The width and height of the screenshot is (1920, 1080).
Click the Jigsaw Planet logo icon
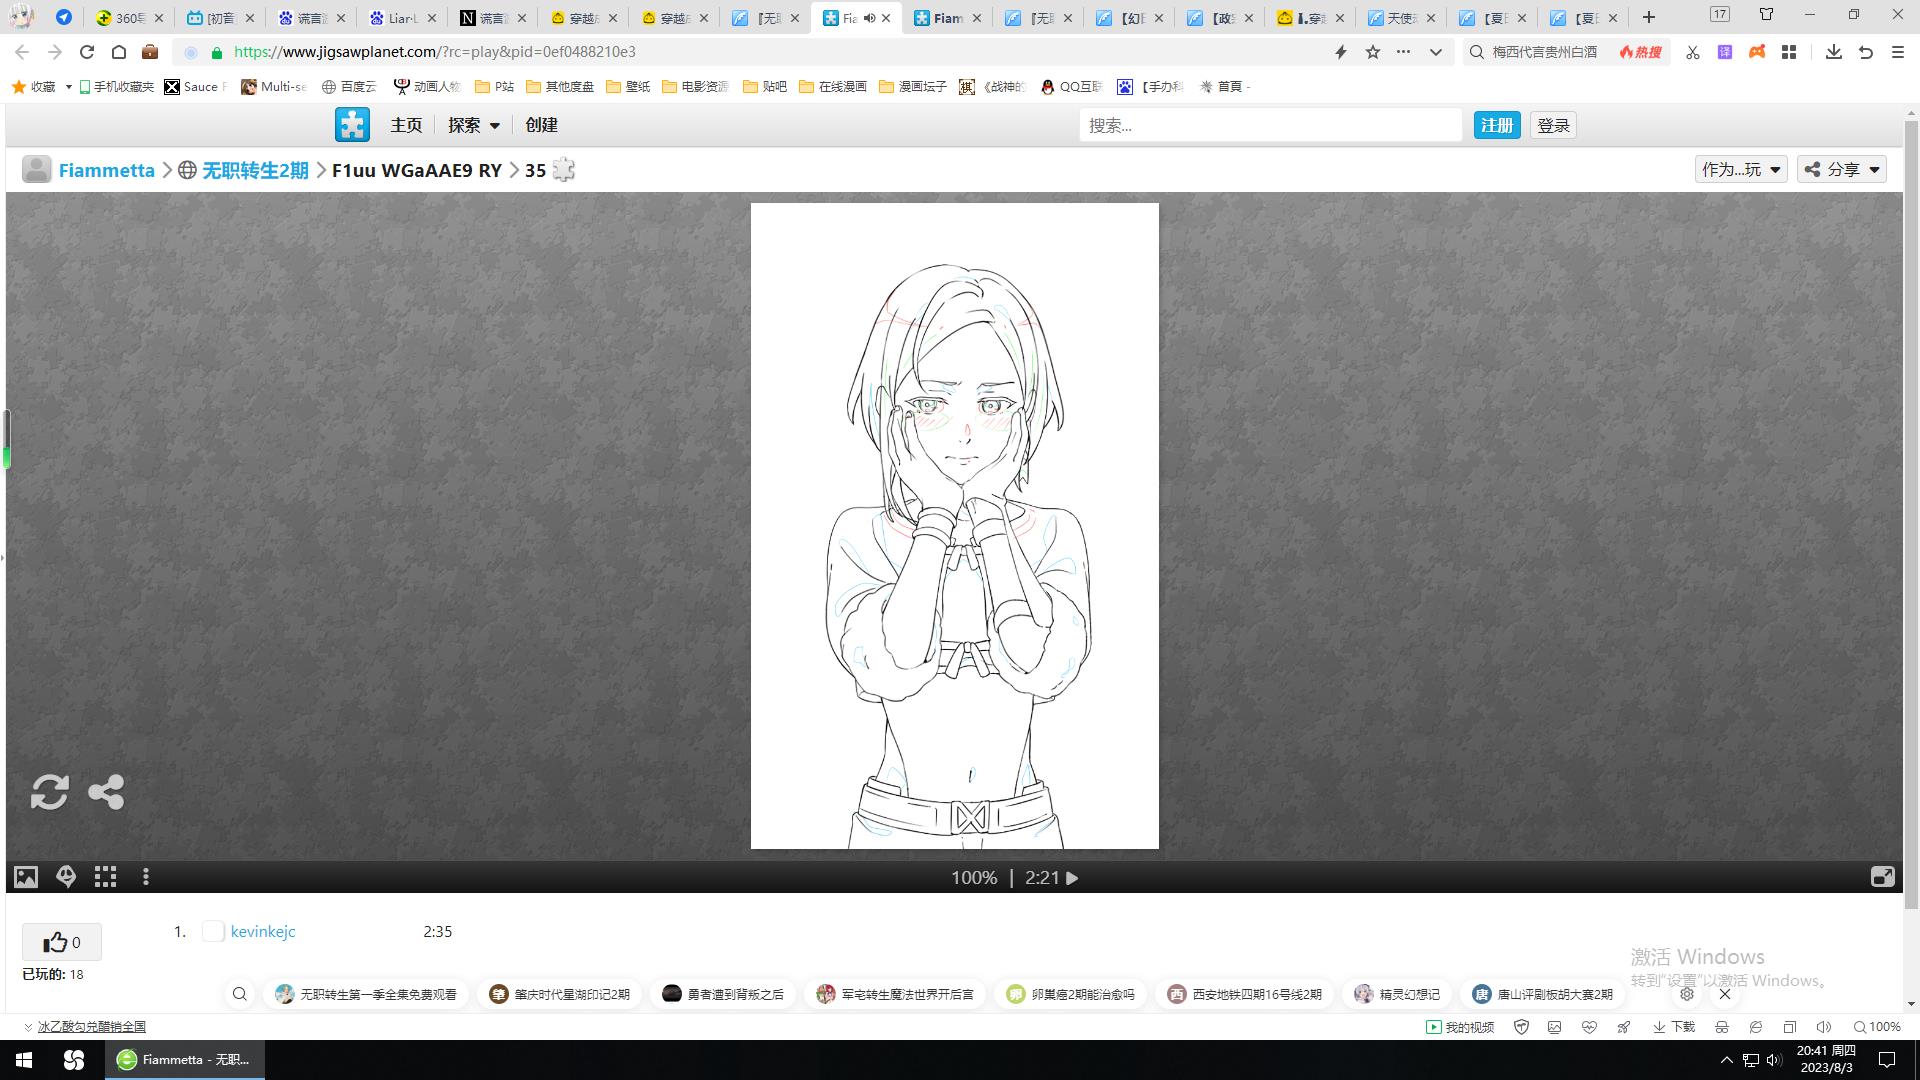click(352, 125)
